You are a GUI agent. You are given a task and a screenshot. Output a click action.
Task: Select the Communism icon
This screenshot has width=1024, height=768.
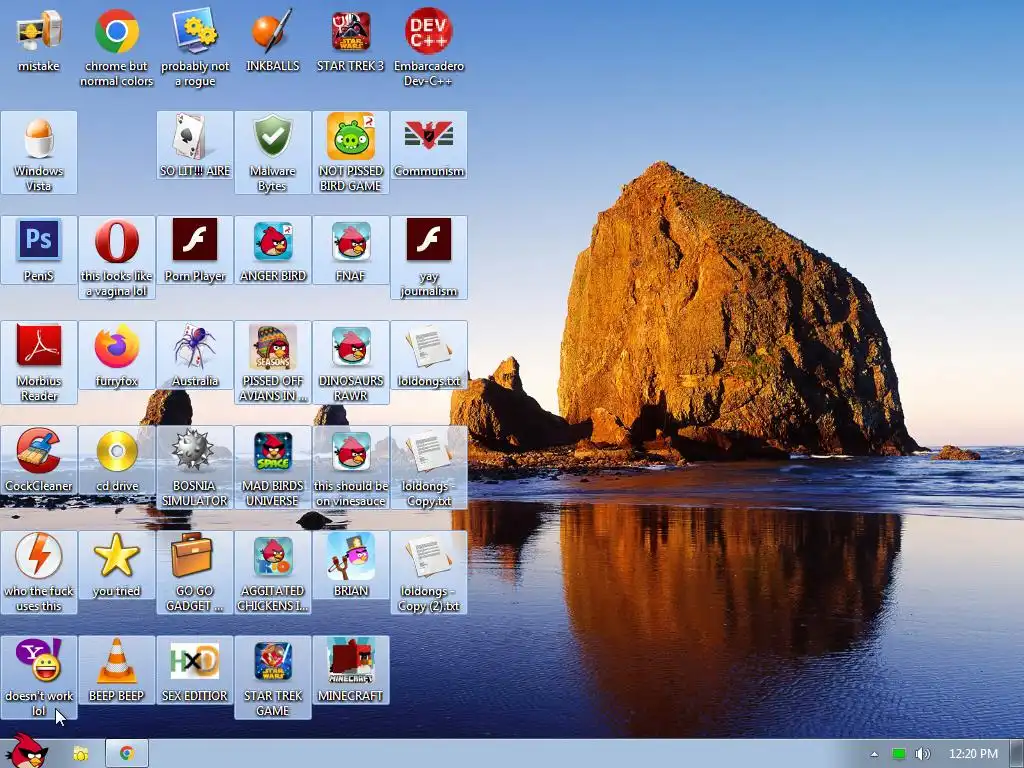pos(428,136)
